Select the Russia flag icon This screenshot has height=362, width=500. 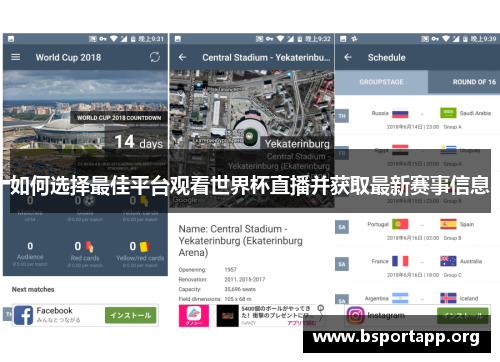point(400,113)
